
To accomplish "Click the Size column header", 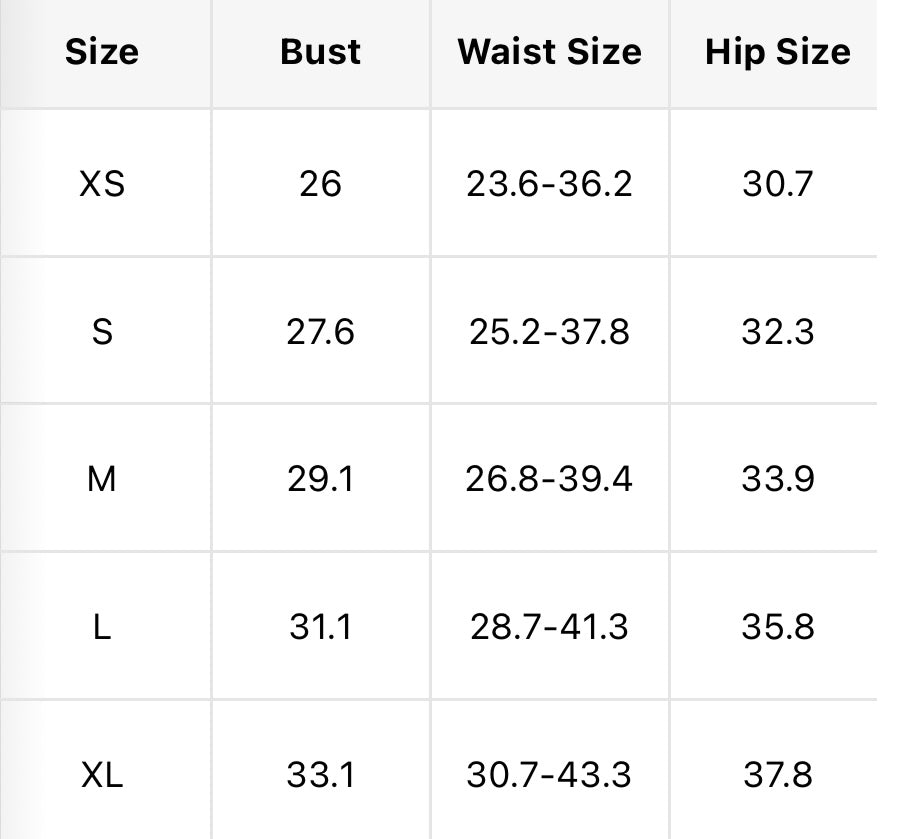I will click(x=102, y=52).
